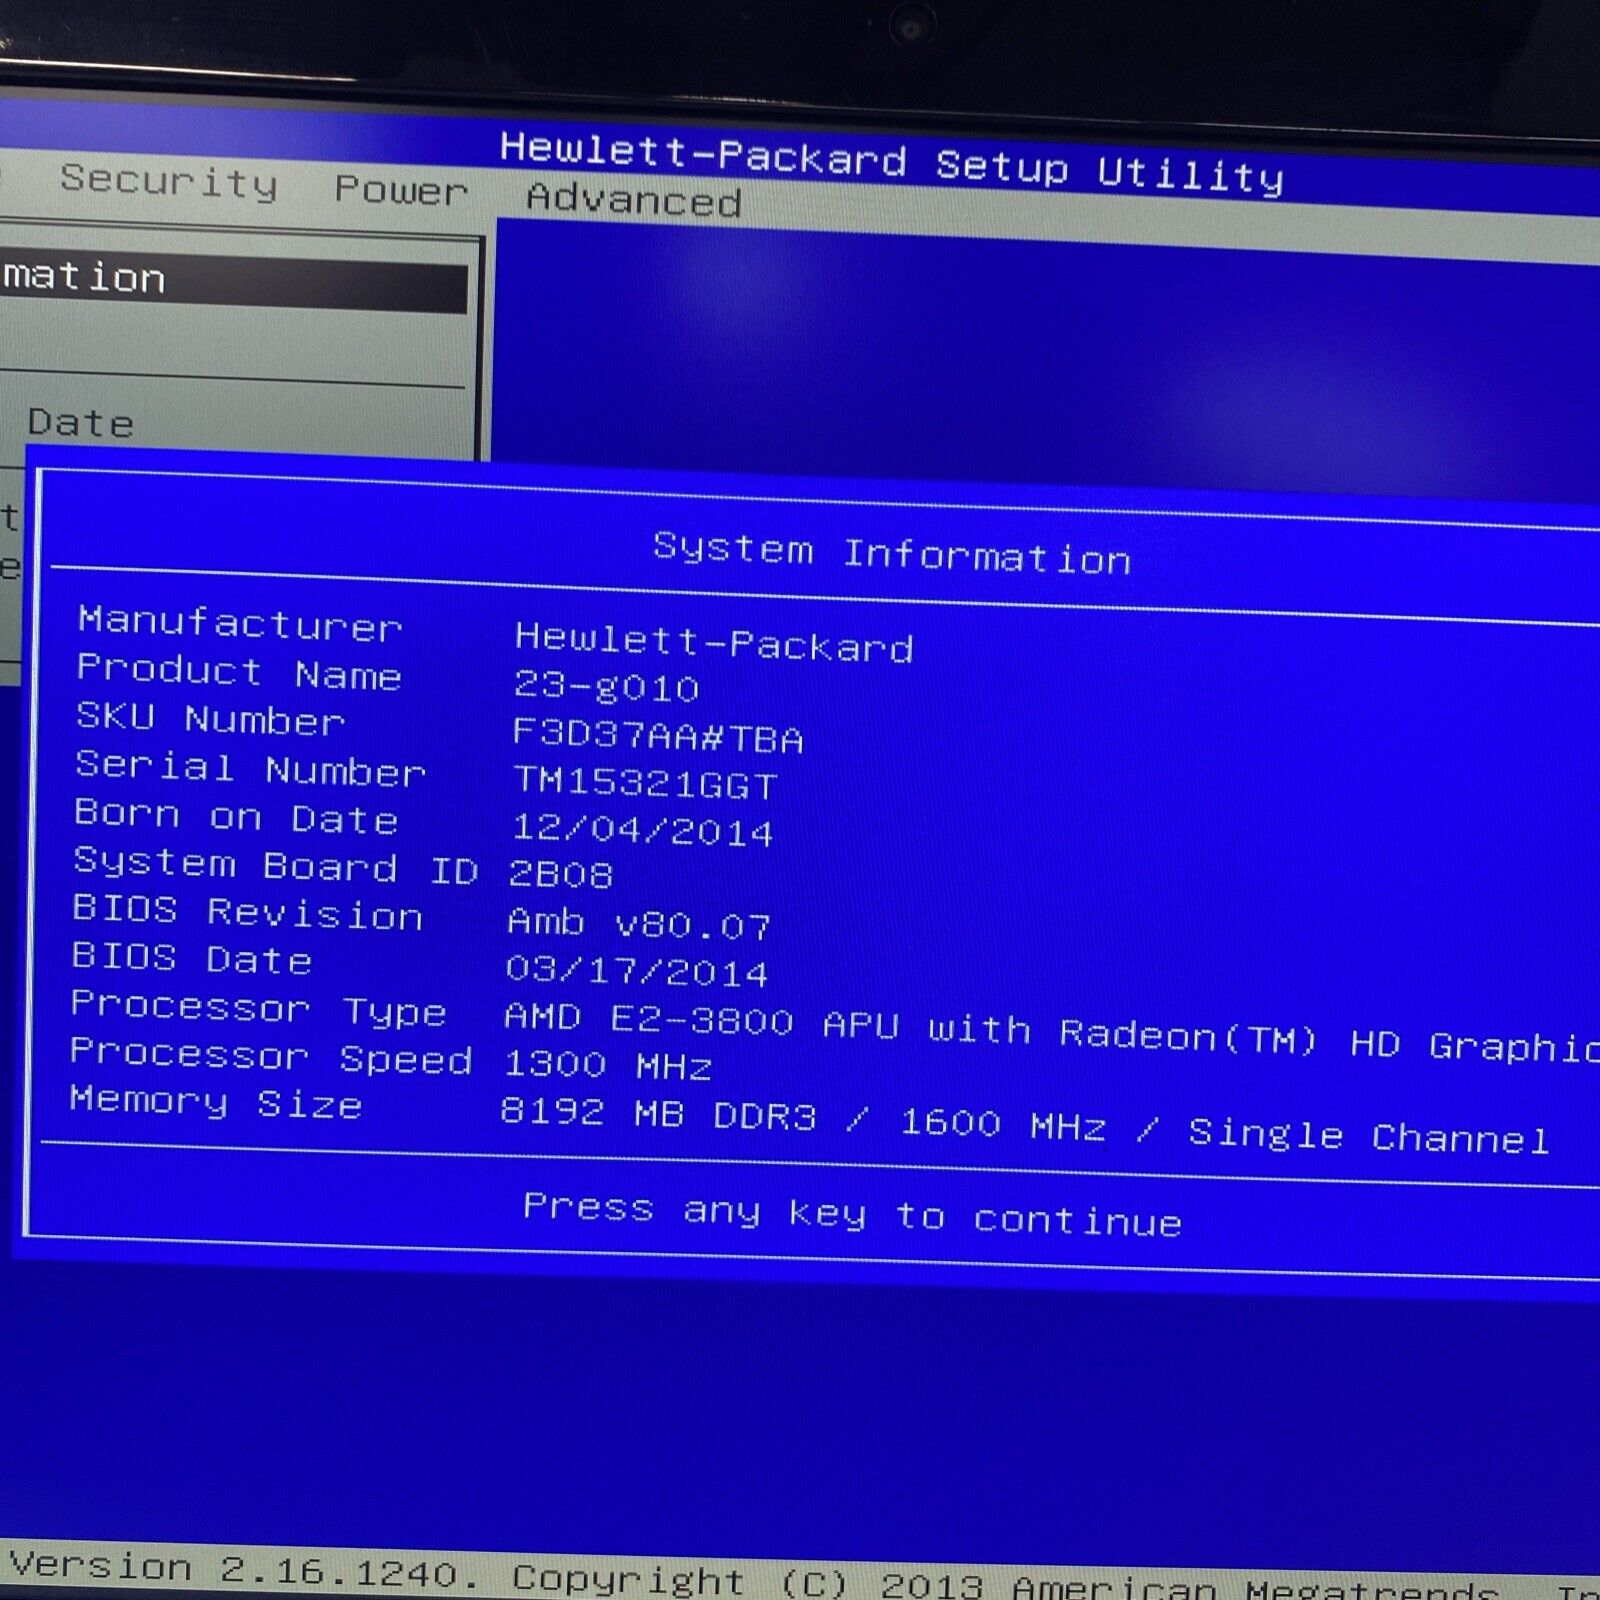Click the 'Memory Size' label

tap(215, 1101)
